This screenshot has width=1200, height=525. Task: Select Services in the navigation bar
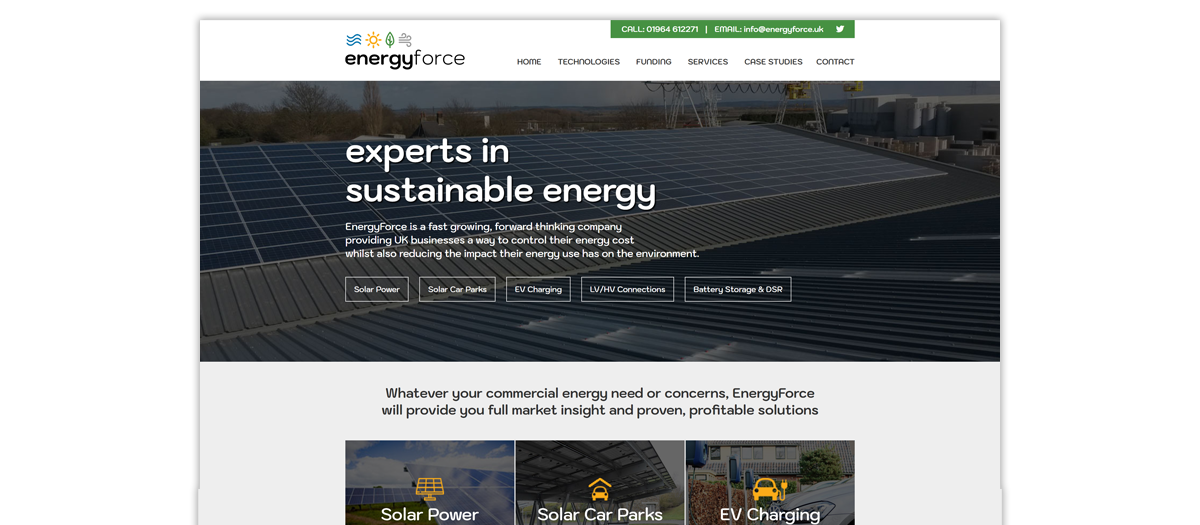coord(708,62)
